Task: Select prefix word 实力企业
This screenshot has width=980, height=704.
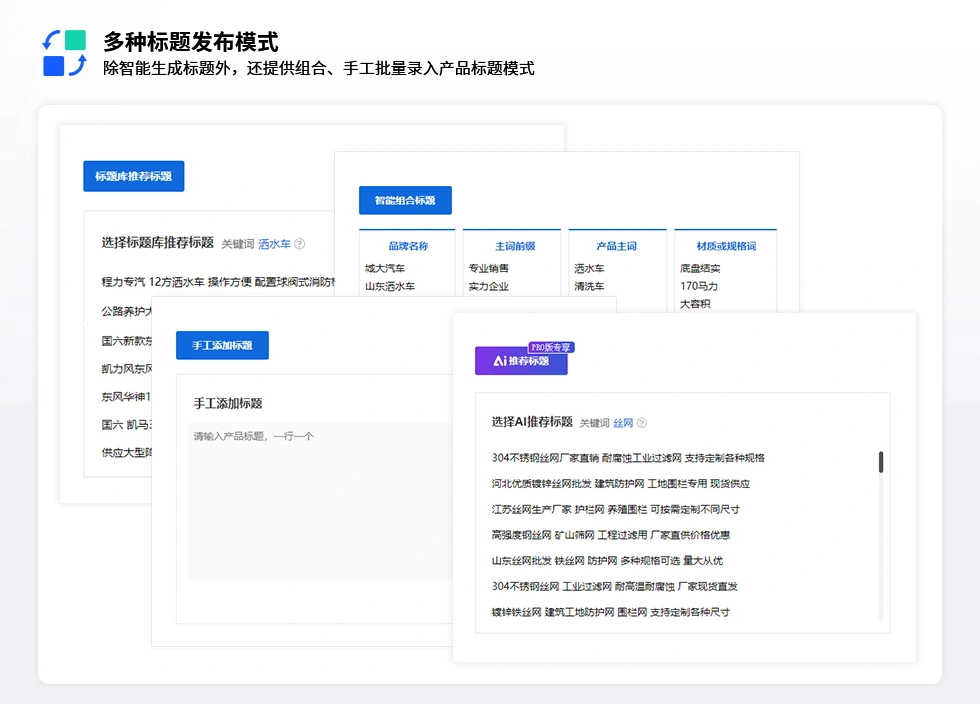Action: [489, 286]
